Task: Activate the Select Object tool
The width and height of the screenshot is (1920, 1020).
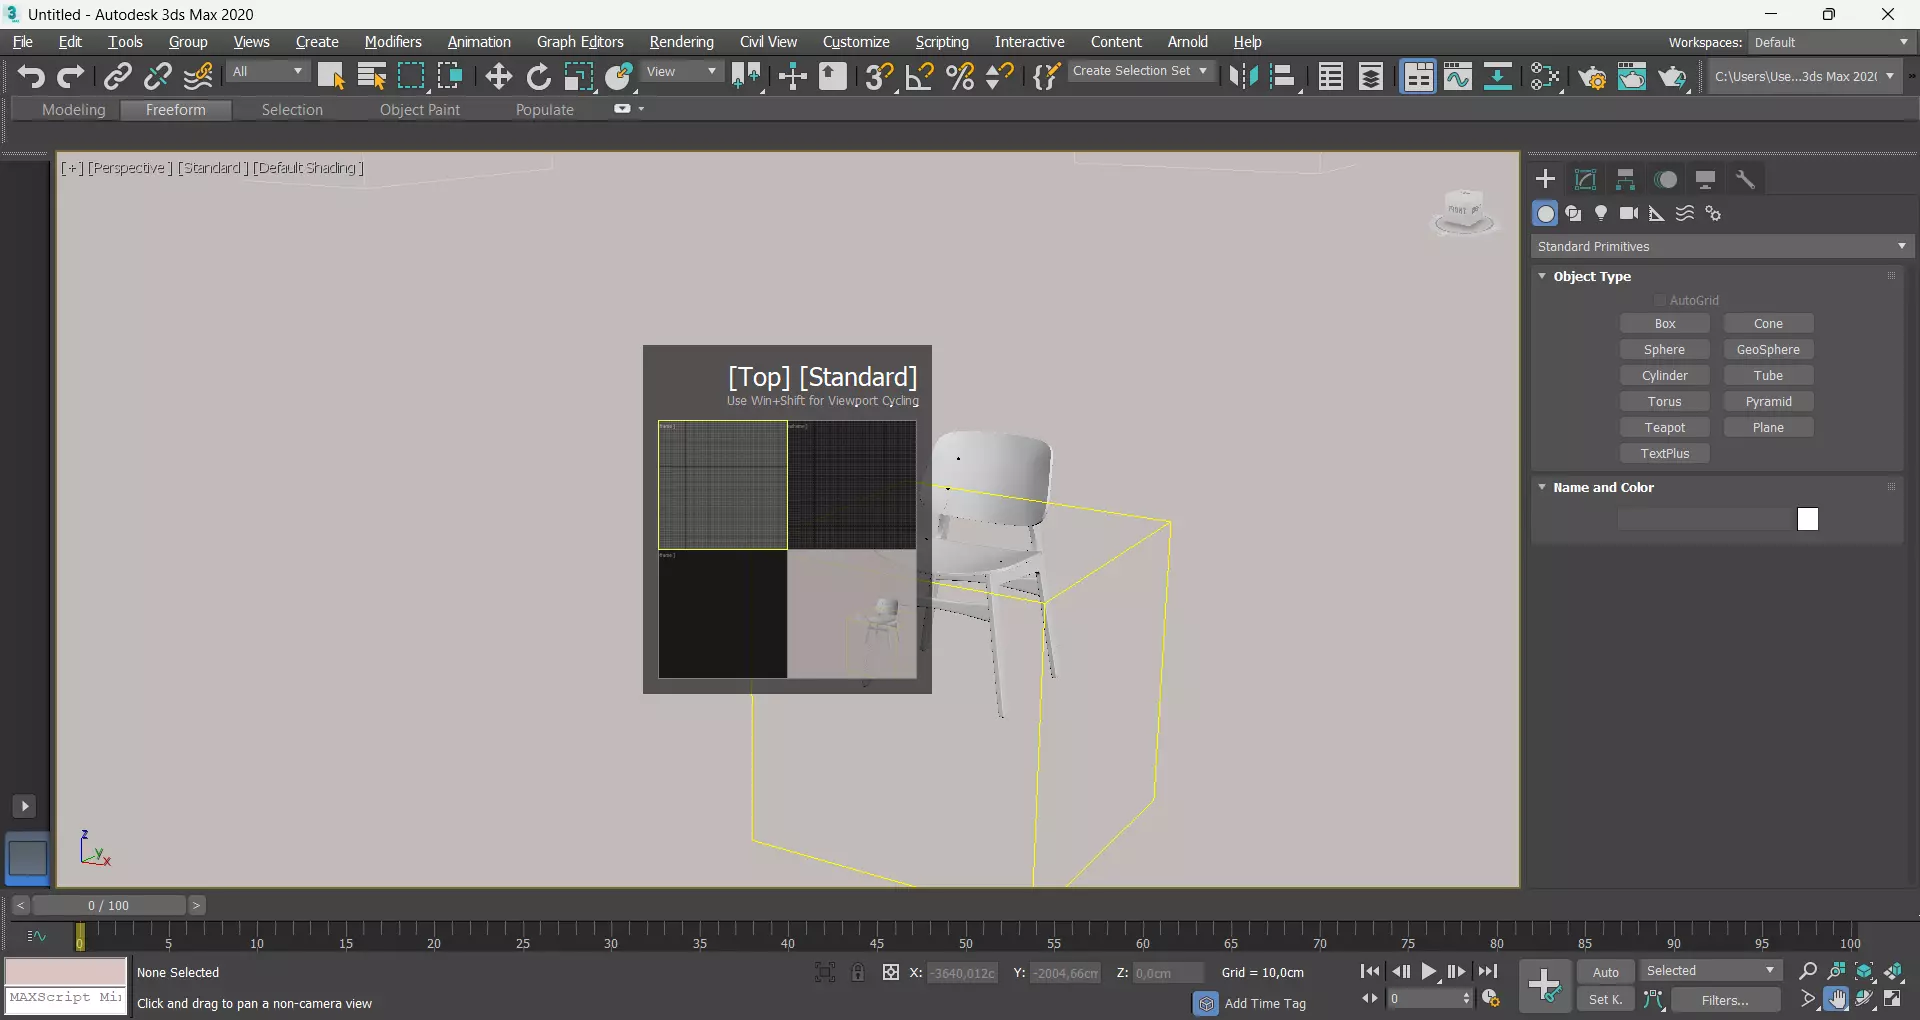Action: [331, 76]
